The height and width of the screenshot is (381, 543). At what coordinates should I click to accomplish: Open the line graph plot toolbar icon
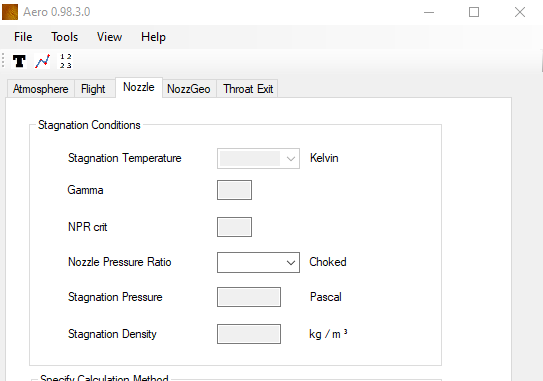(x=42, y=61)
